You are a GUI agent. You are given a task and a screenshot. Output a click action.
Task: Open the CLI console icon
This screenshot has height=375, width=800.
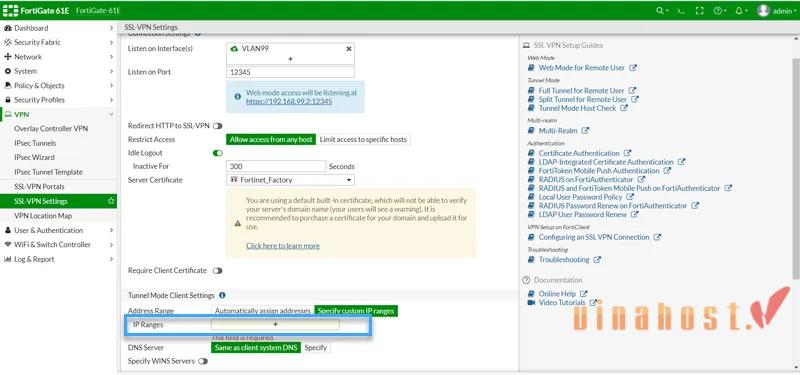click(x=681, y=11)
